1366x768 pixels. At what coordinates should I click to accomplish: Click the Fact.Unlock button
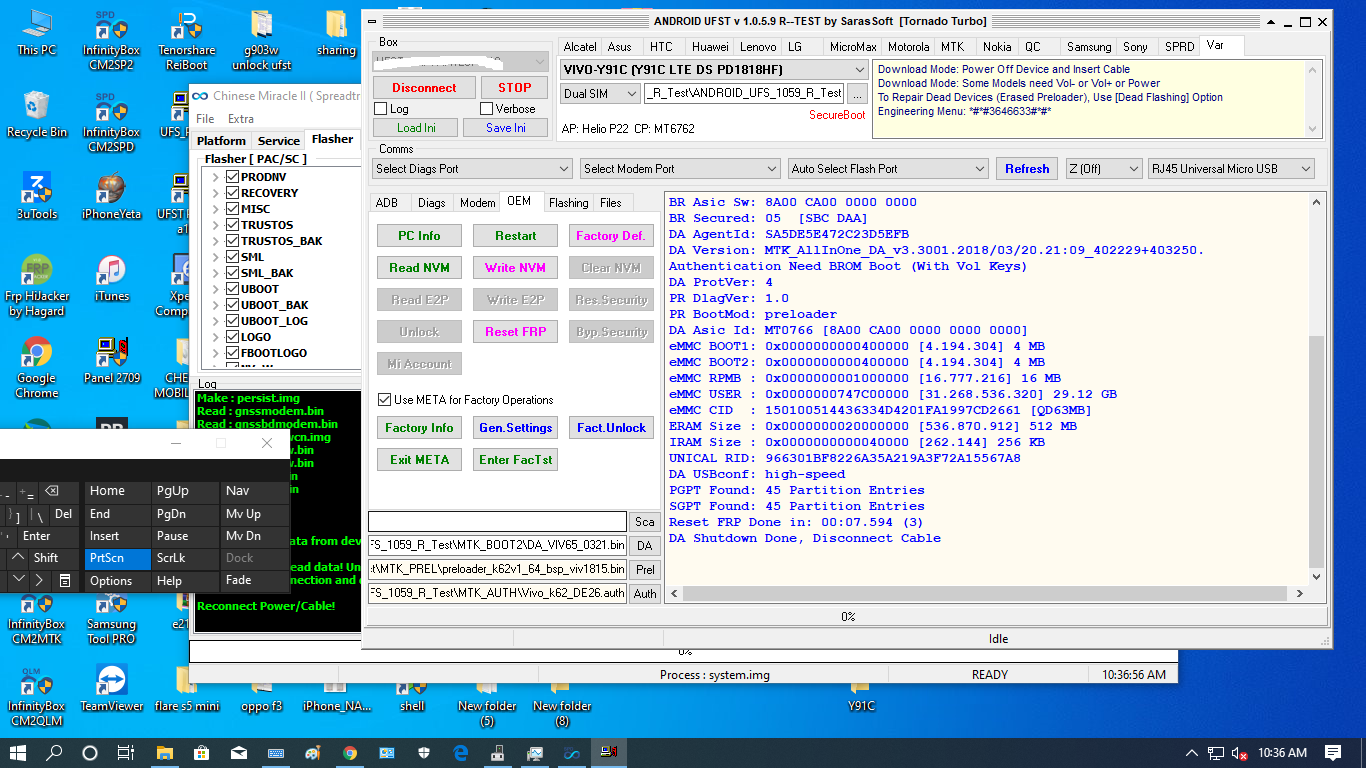(611, 428)
